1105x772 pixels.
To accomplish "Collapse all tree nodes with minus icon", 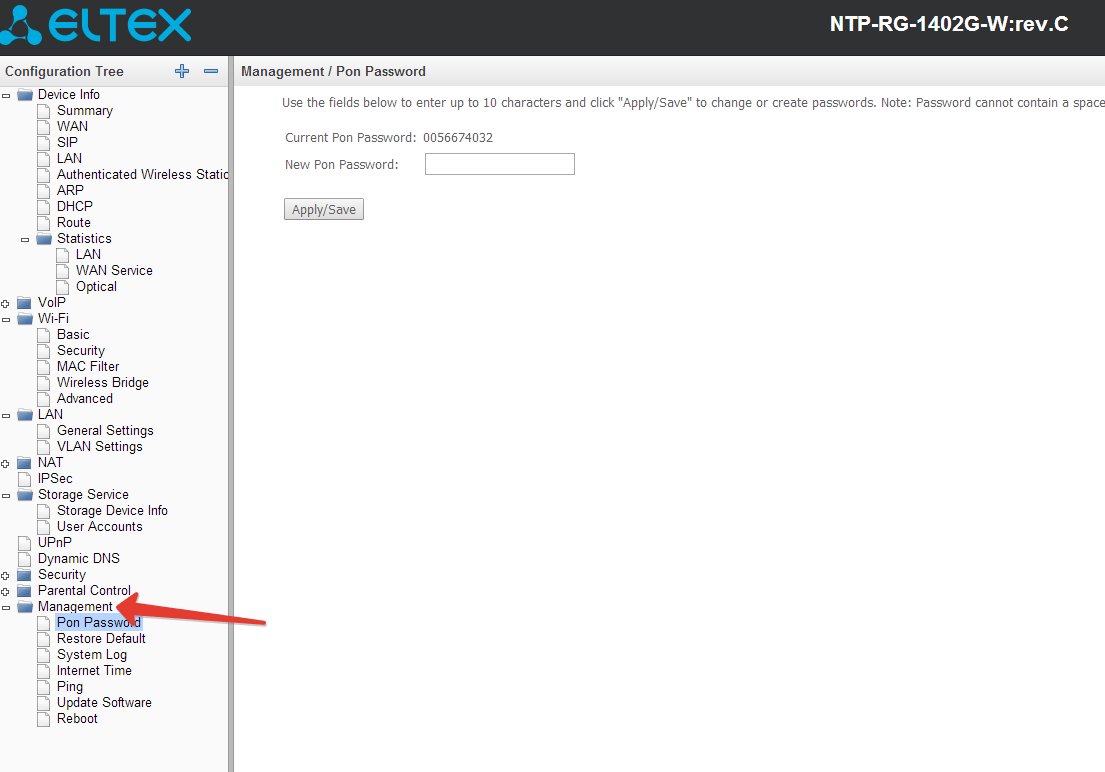I will 211,71.
